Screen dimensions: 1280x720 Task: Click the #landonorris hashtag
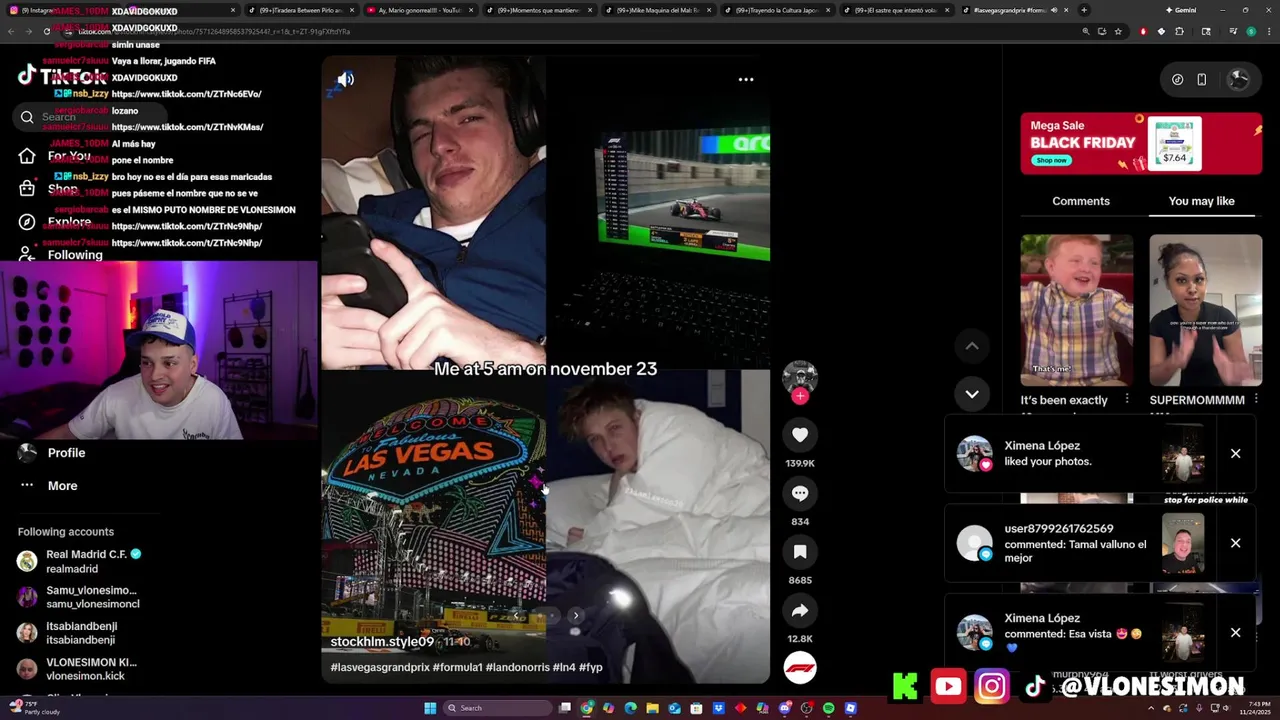click(x=517, y=667)
